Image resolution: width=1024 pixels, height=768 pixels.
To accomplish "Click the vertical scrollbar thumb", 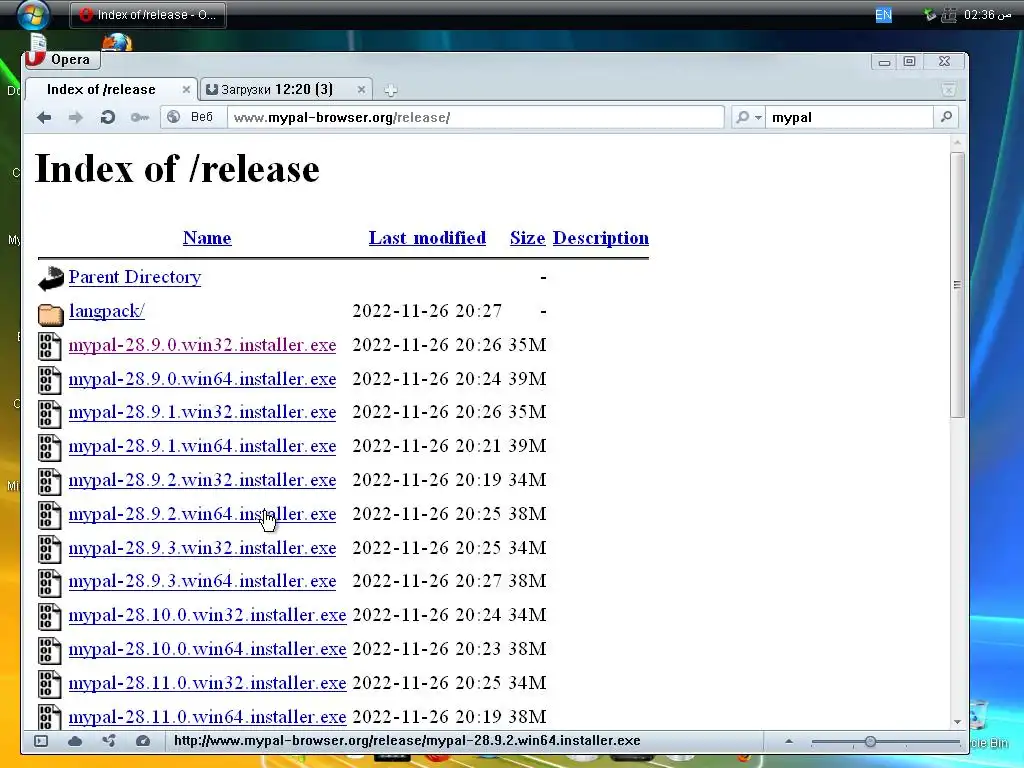I will pos(957,285).
